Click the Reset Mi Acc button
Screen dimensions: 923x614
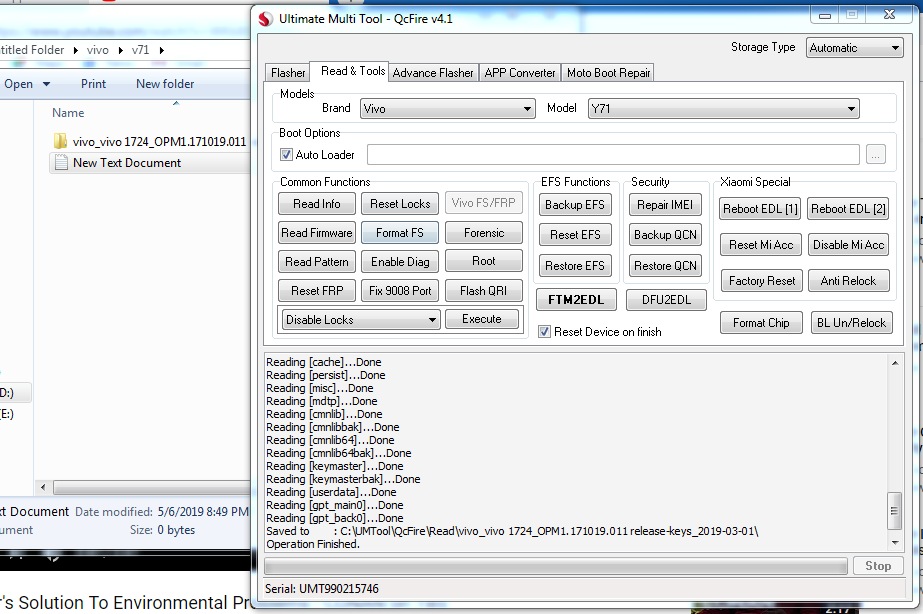tap(761, 244)
